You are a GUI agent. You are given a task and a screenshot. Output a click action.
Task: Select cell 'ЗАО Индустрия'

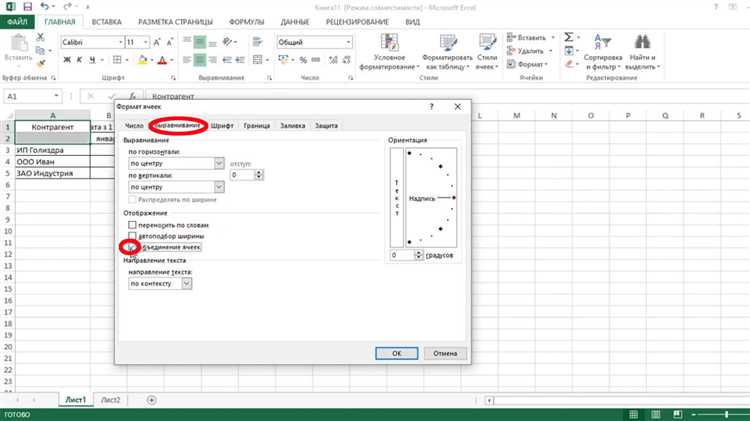point(53,173)
